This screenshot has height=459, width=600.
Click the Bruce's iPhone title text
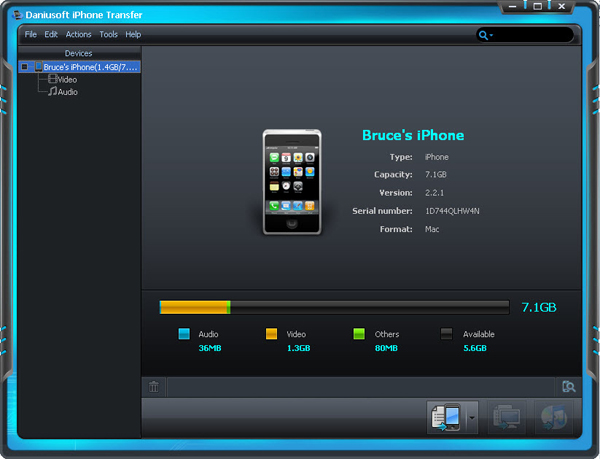tap(413, 135)
